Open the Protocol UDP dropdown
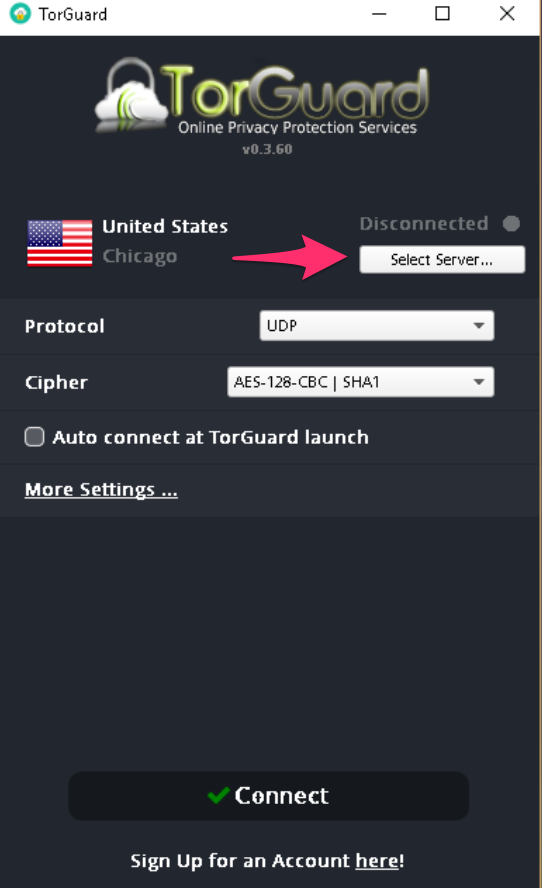Screen dimensions: 542x888 [x=377, y=326]
